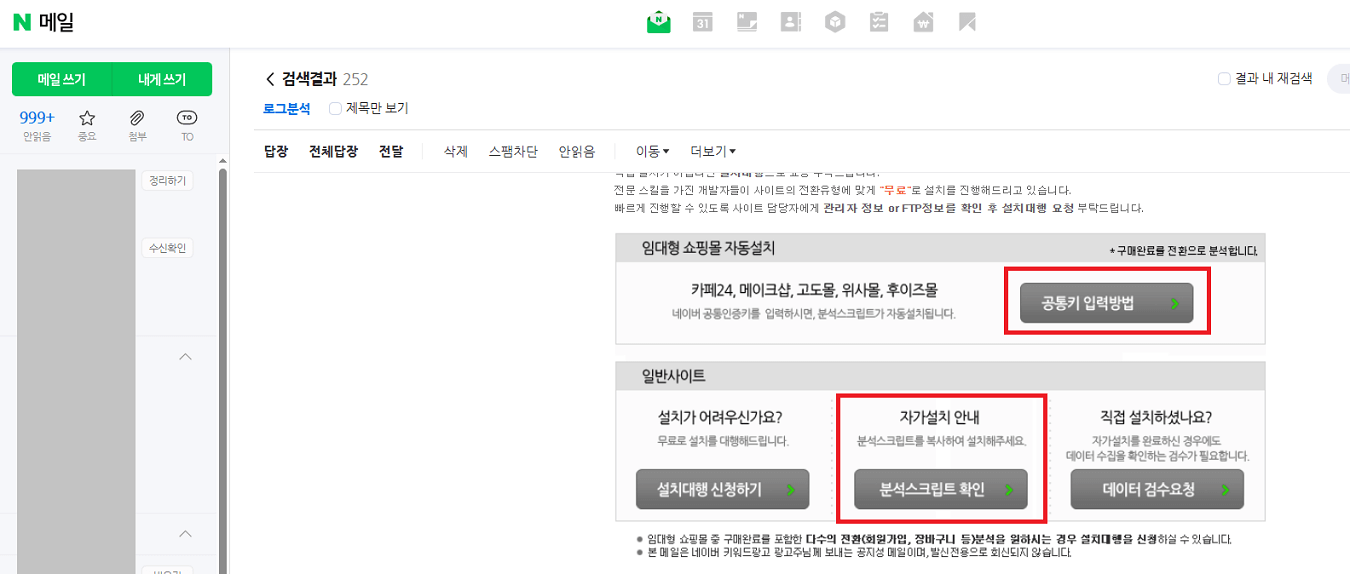
Task: Open the 이동 dropdown
Action: click(x=652, y=152)
